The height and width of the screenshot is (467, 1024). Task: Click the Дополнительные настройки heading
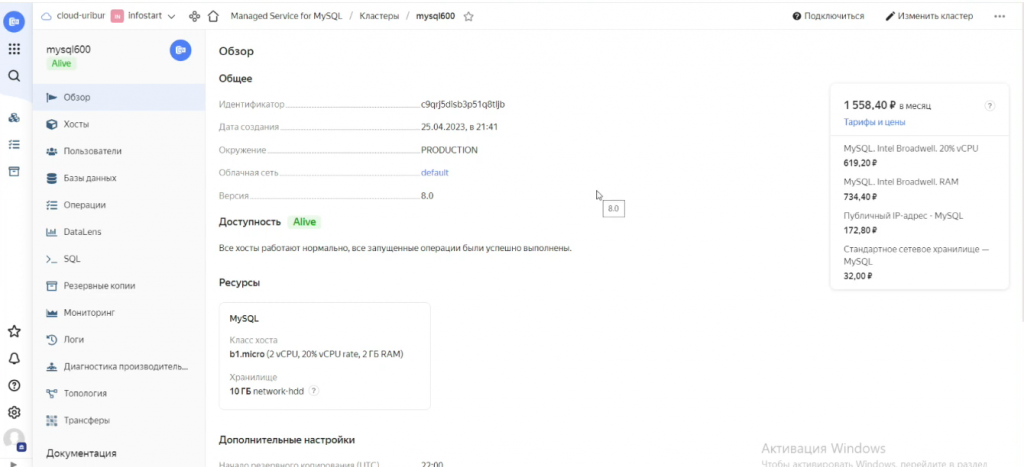(x=287, y=440)
